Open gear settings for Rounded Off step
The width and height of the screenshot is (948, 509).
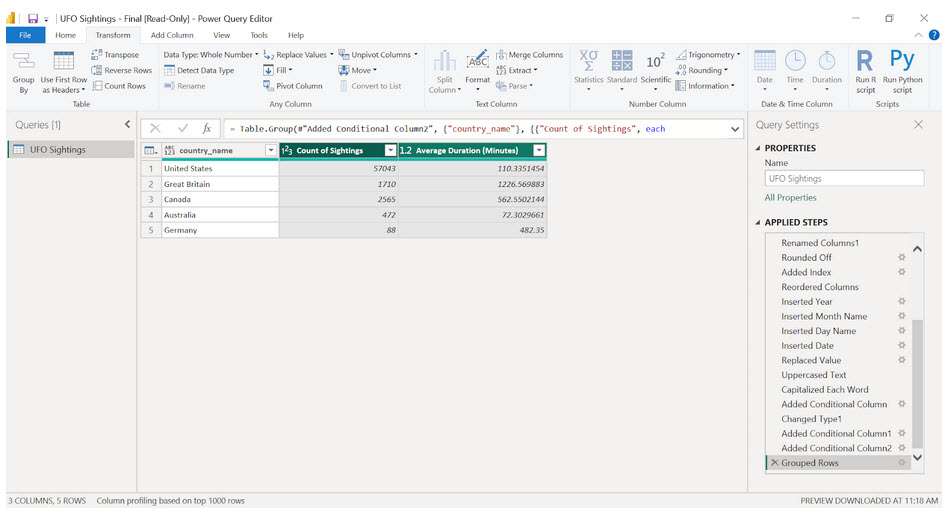click(x=901, y=258)
